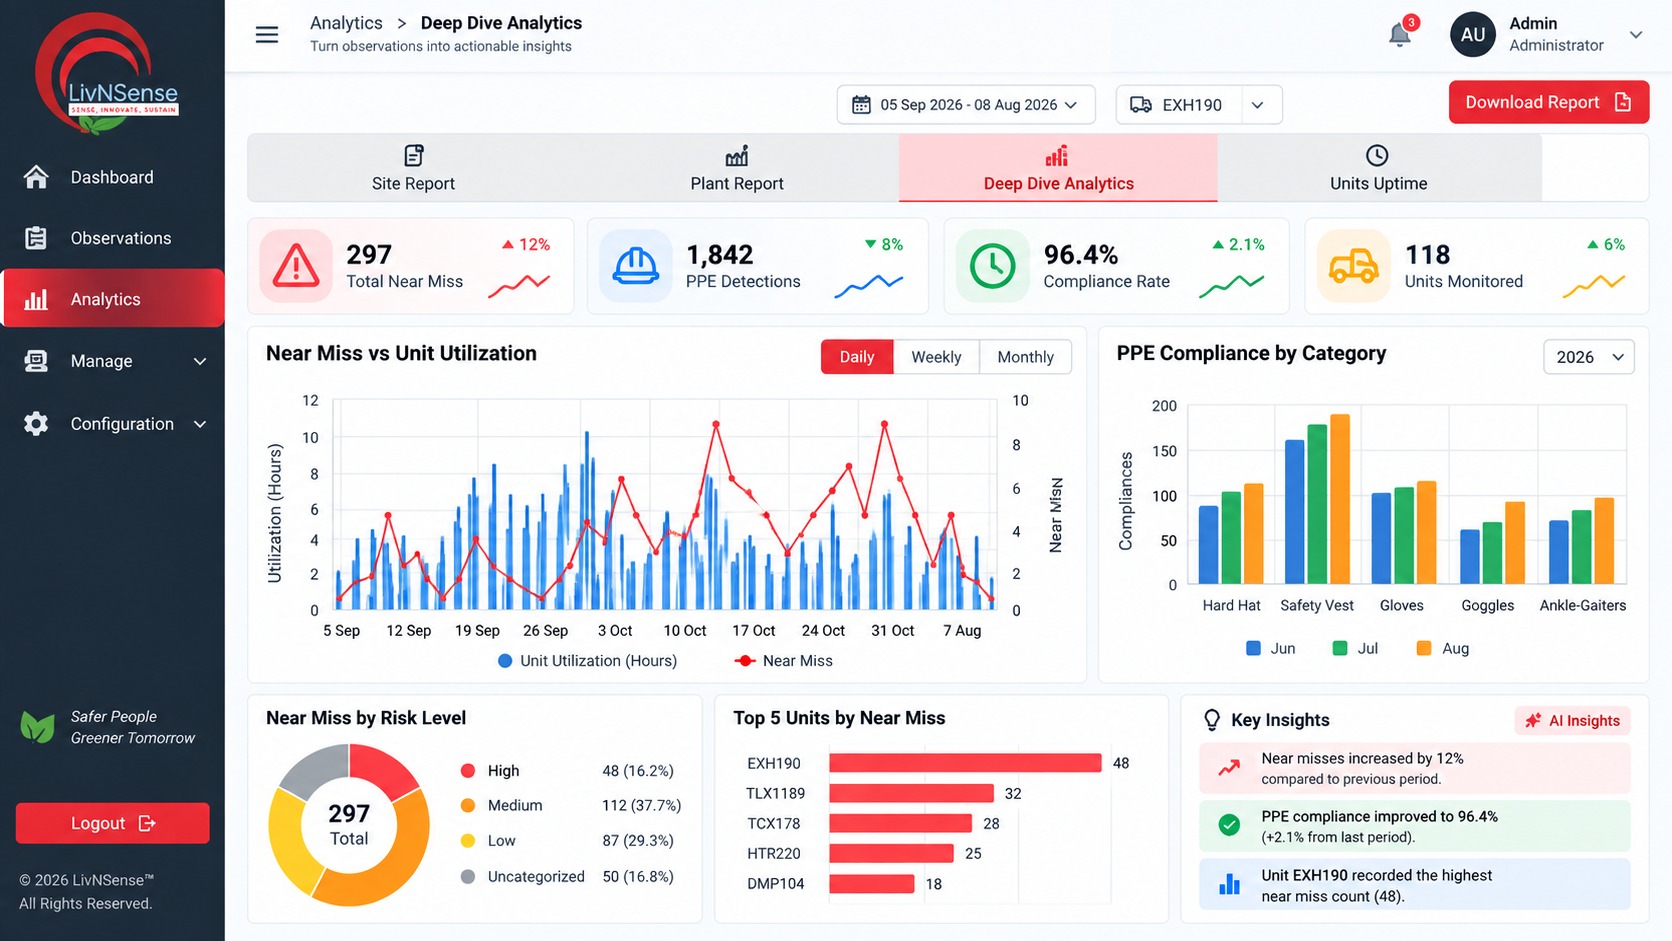Click the donut chart 297 Total center
Image resolution: width=1672 pixels, height=941 pixels.
(349, 825)
